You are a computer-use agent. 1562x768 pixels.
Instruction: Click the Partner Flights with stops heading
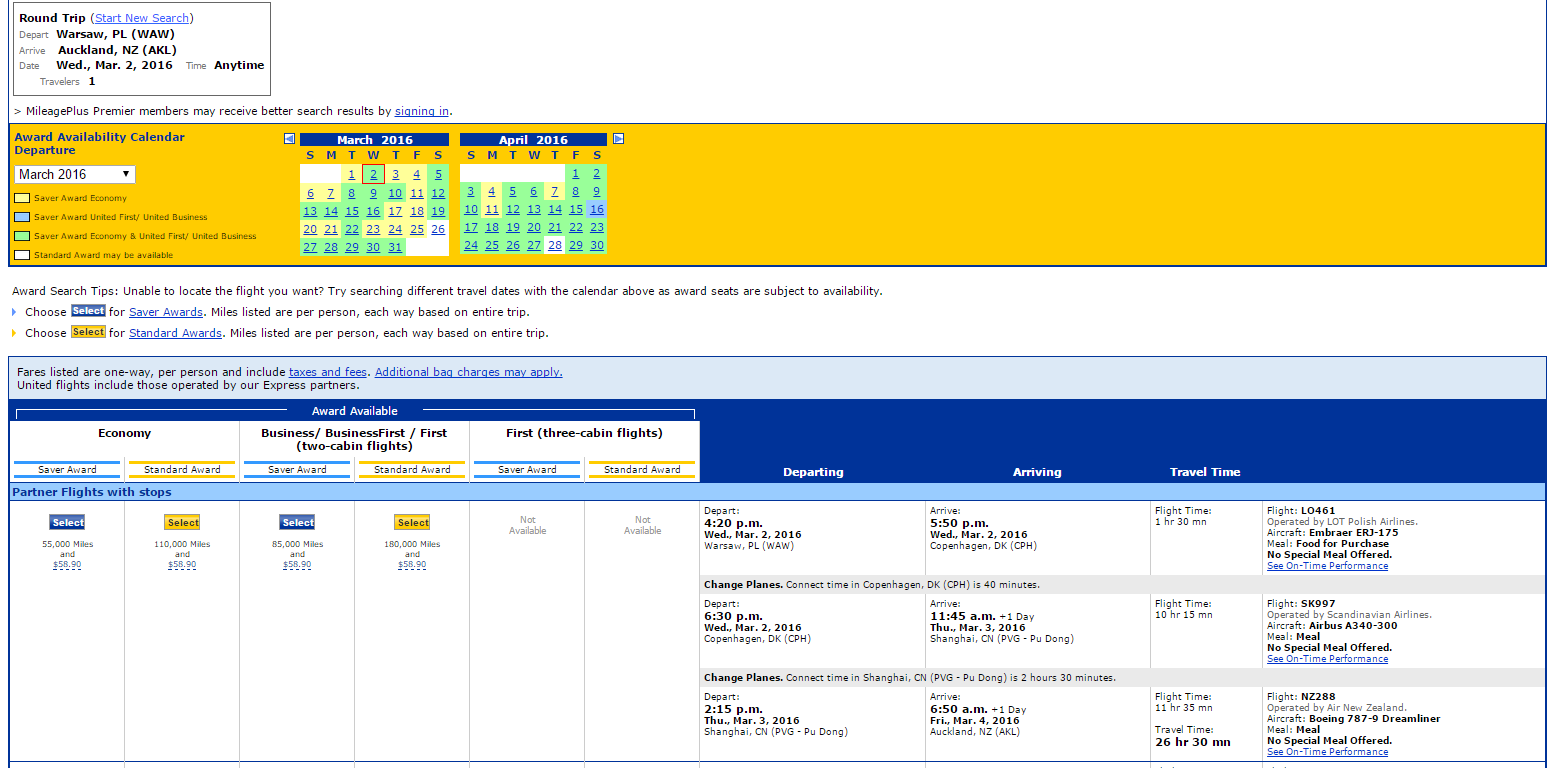pyautogui.click(x=92, y=492)
